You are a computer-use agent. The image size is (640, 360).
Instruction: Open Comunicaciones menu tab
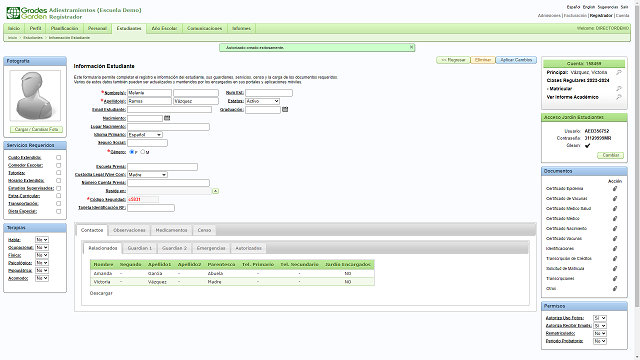pos(204,28)
